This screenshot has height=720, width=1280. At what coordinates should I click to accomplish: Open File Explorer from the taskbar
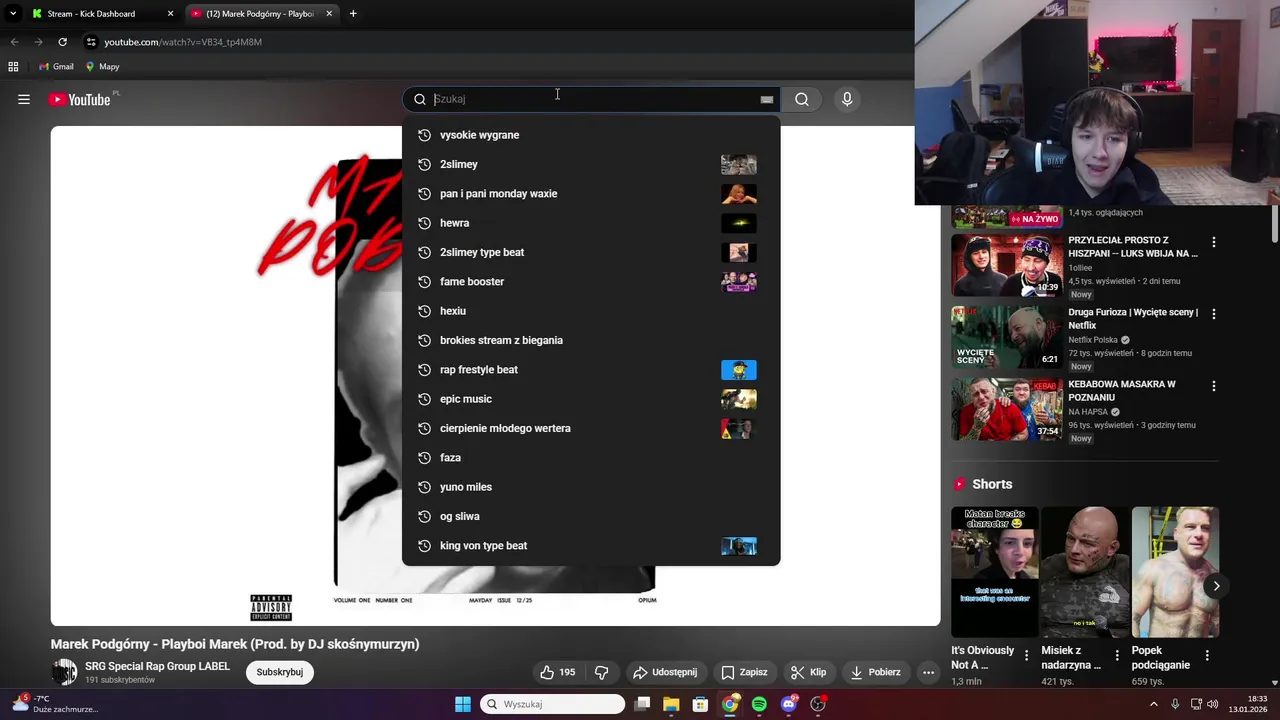click(671, 704)
